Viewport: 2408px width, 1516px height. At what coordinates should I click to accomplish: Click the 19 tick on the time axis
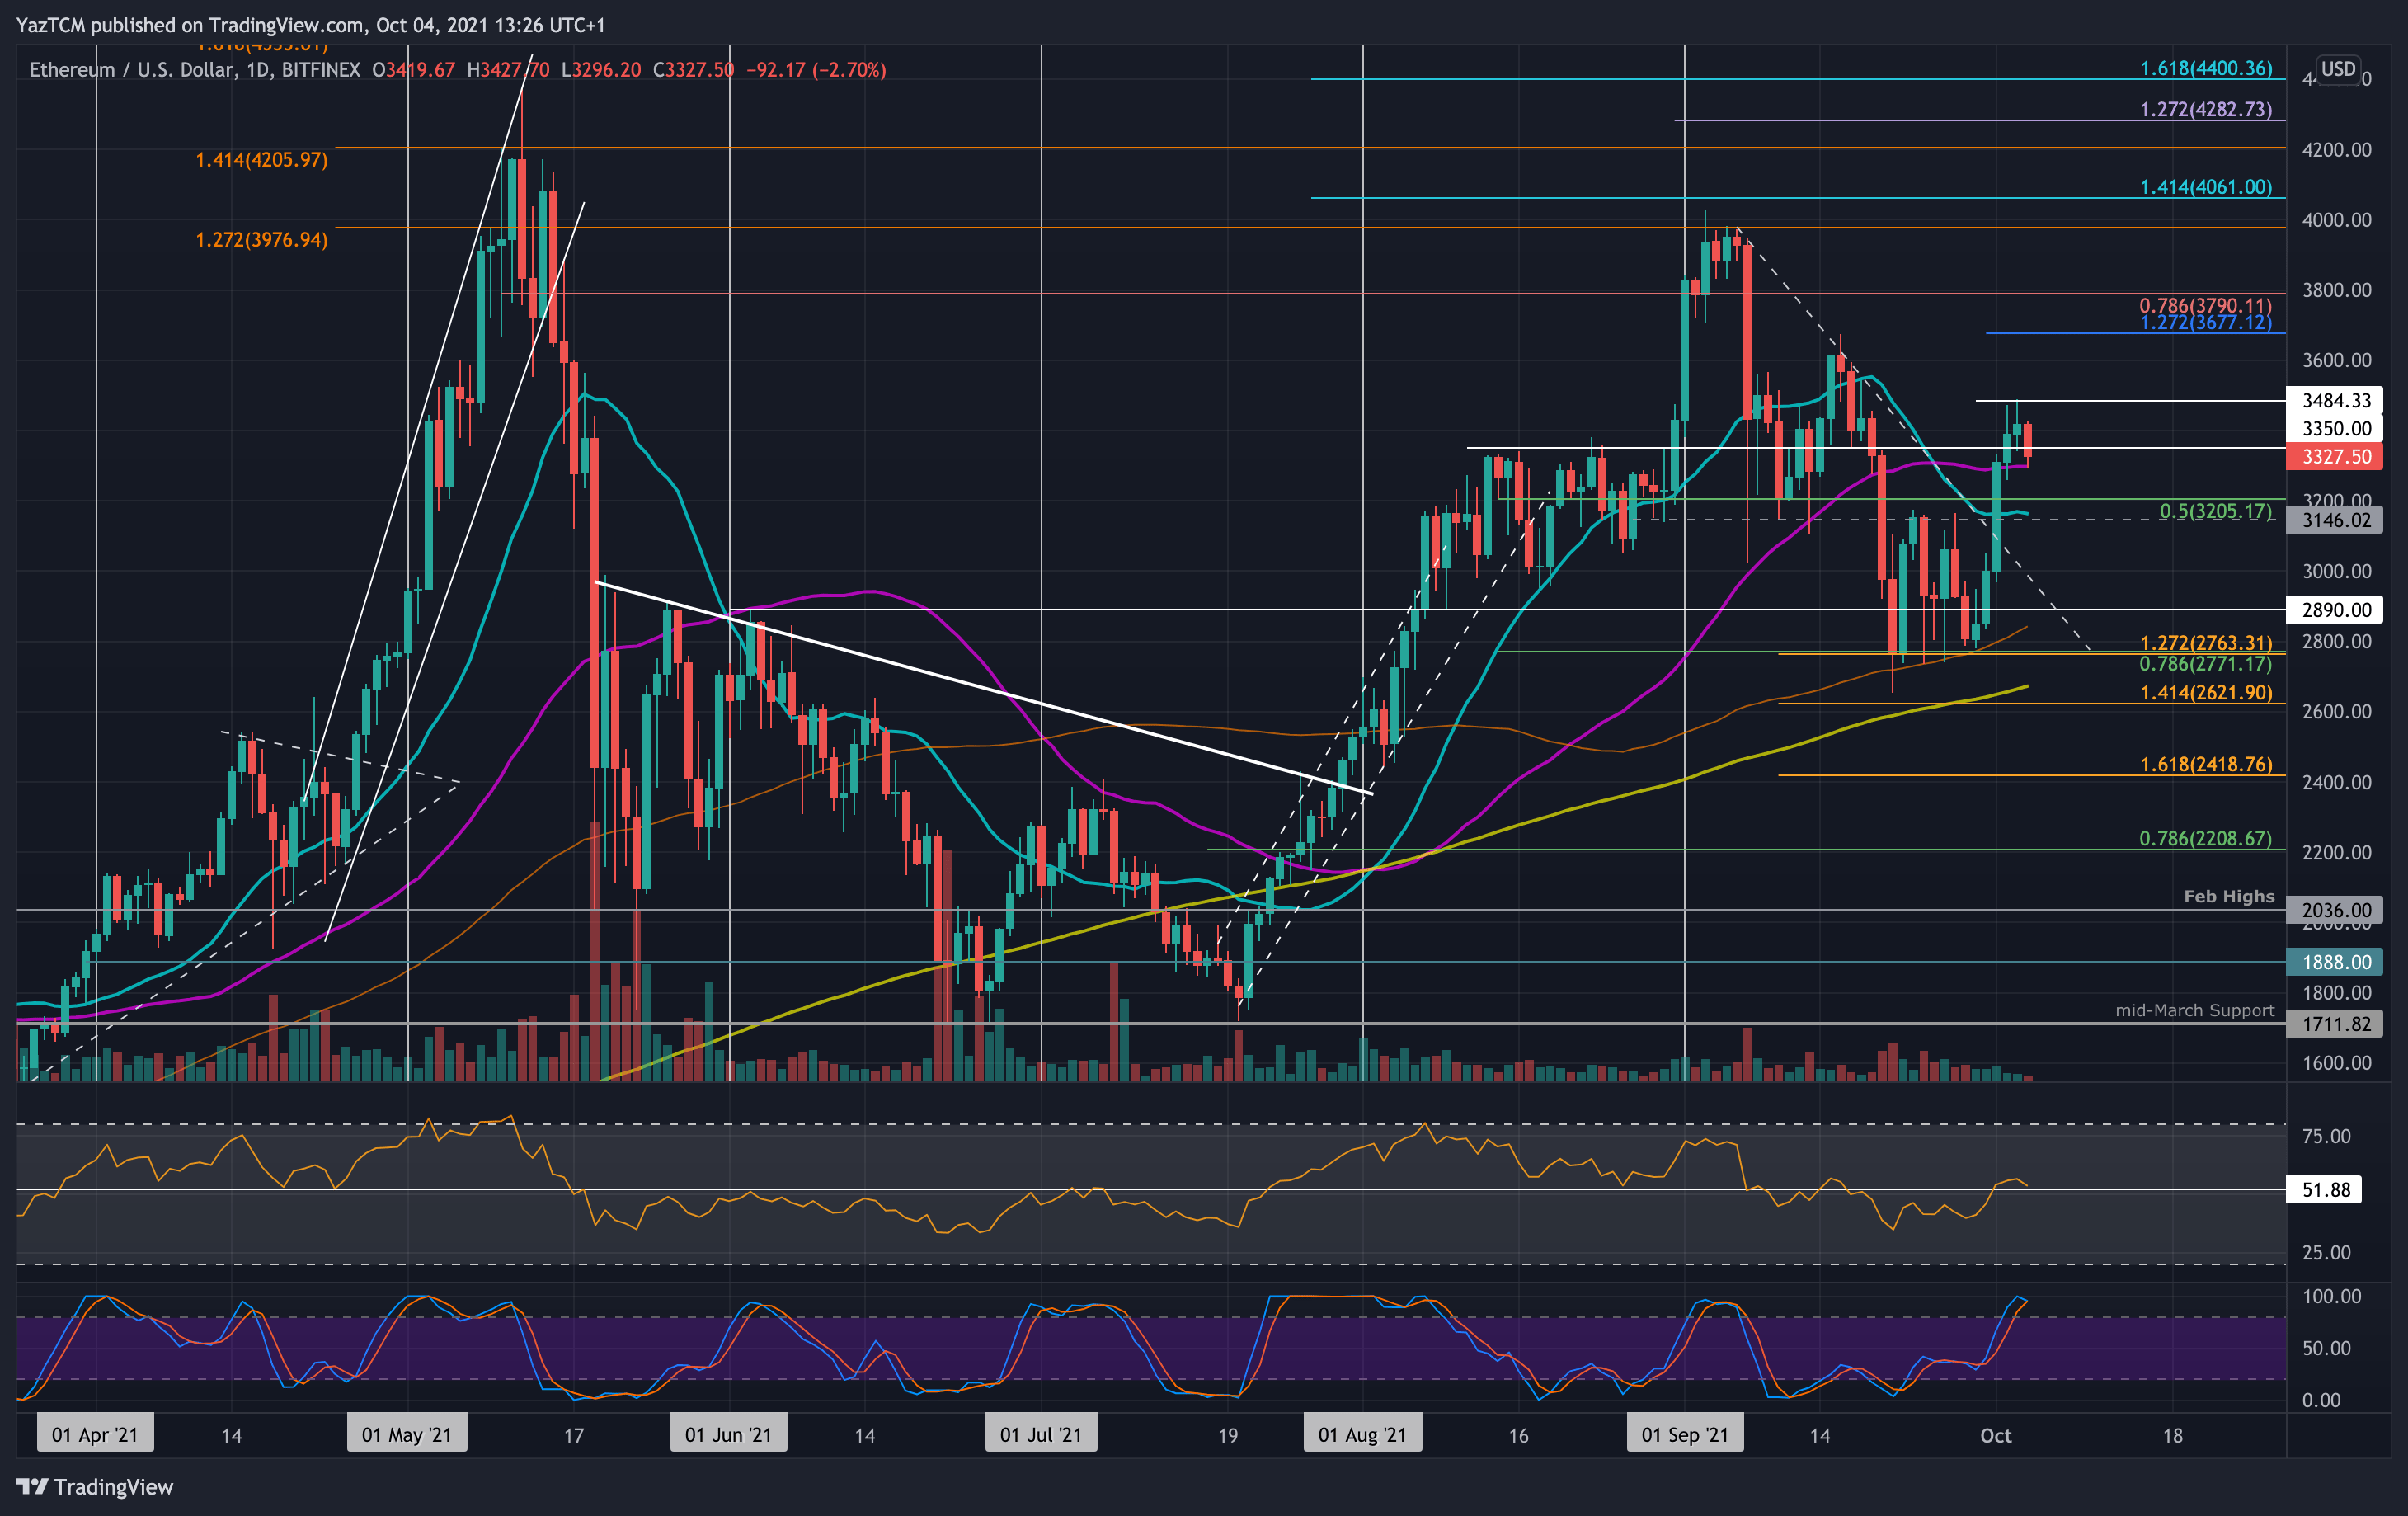pyautogui.click(x=1228, y=1435)
